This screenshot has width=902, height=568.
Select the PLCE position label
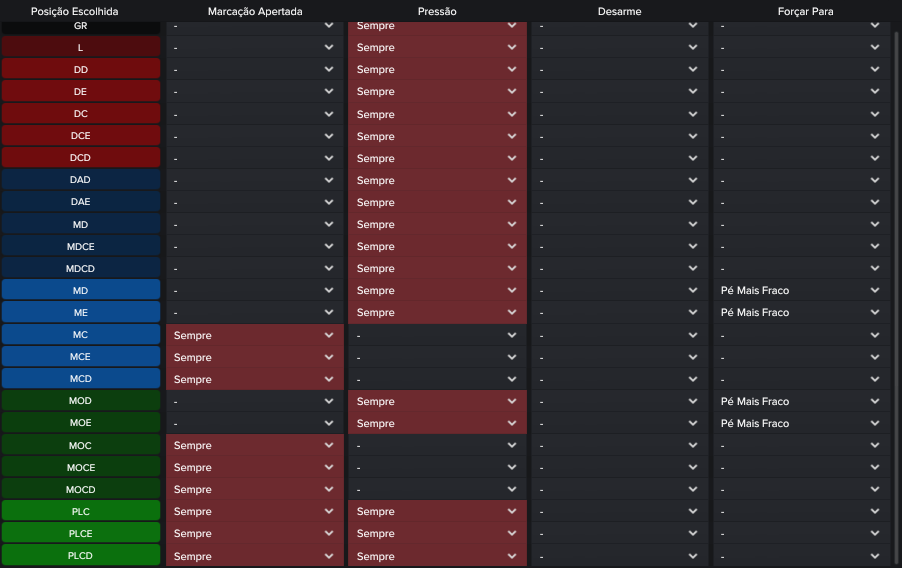tap(81, 534)
